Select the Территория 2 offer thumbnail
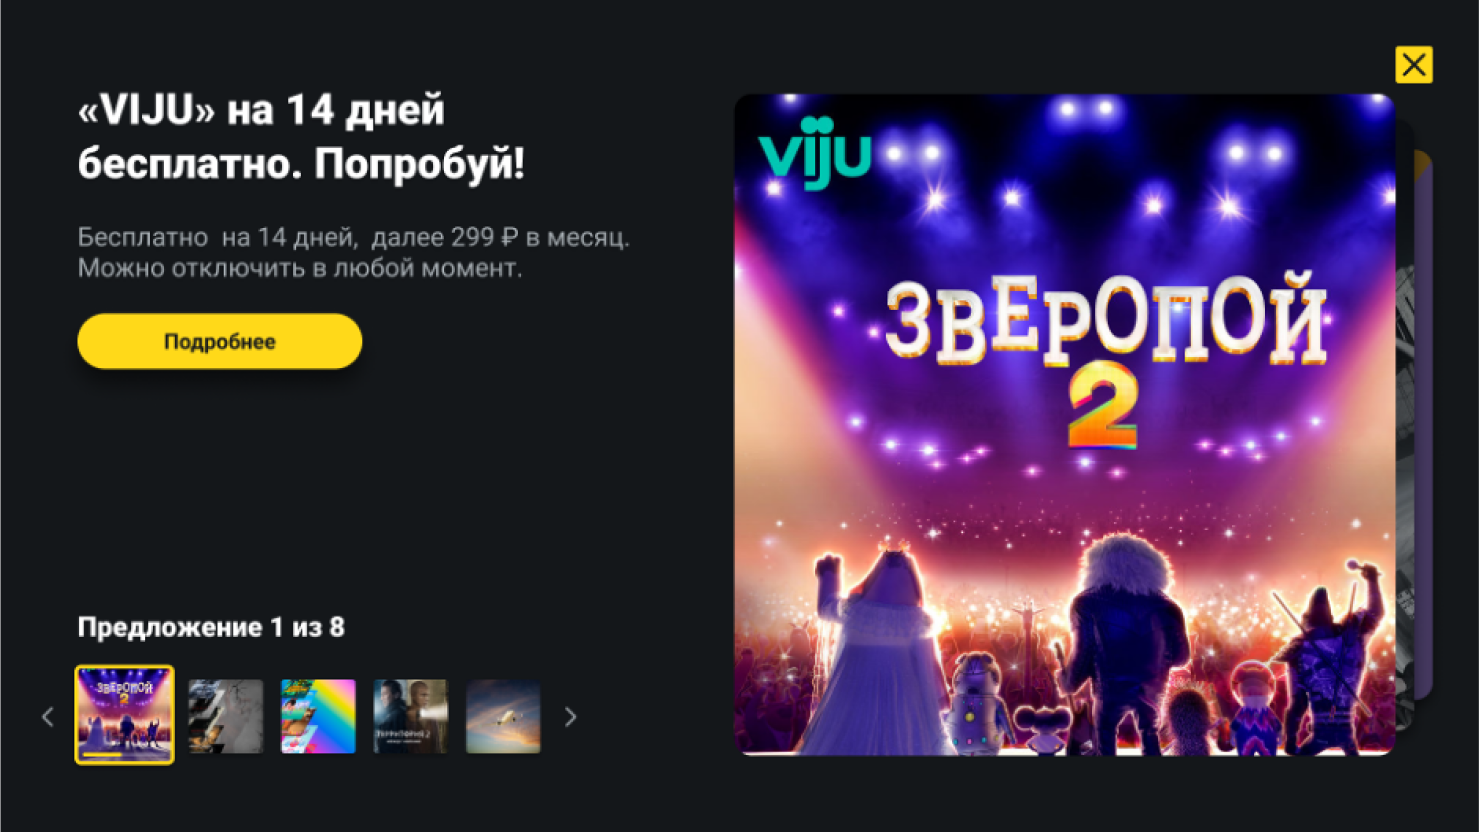The image size is (1481, 832). (410, 716)
